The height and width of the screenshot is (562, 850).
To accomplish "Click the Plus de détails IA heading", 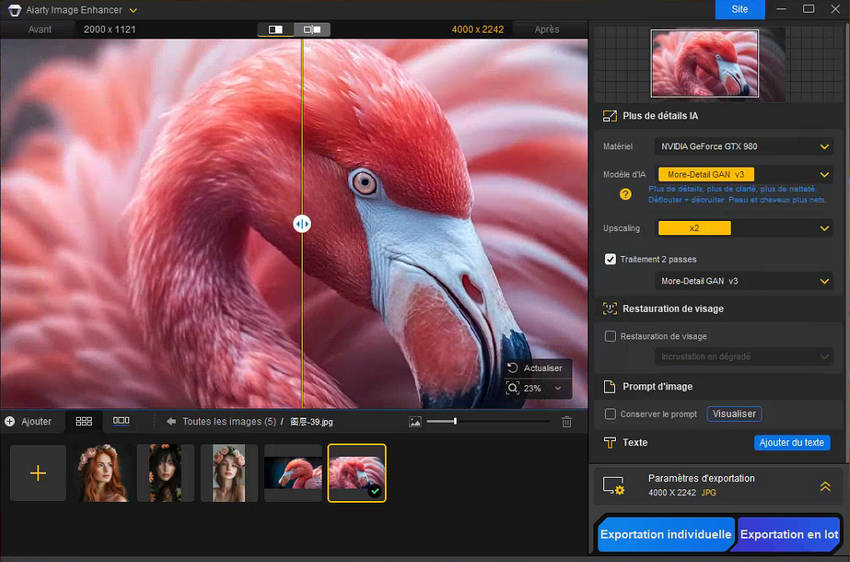I will click(x=660, y=115).
